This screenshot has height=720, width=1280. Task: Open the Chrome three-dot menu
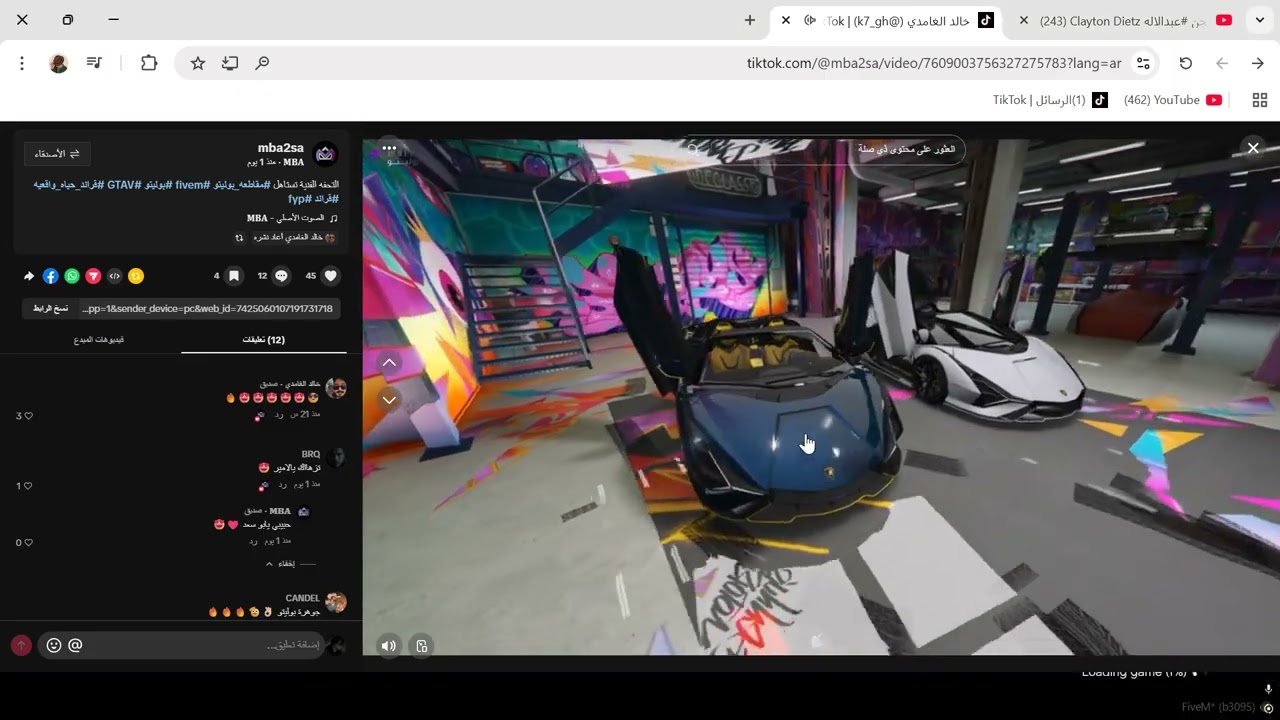click(22, 63)
